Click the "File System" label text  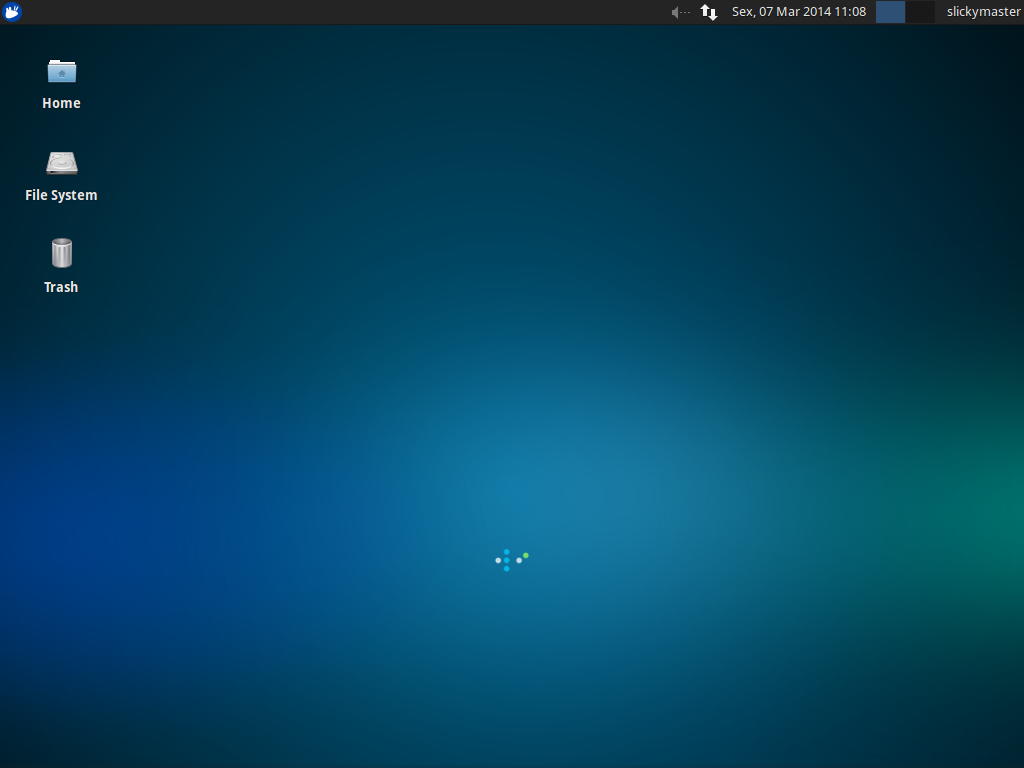coord(61,195)
